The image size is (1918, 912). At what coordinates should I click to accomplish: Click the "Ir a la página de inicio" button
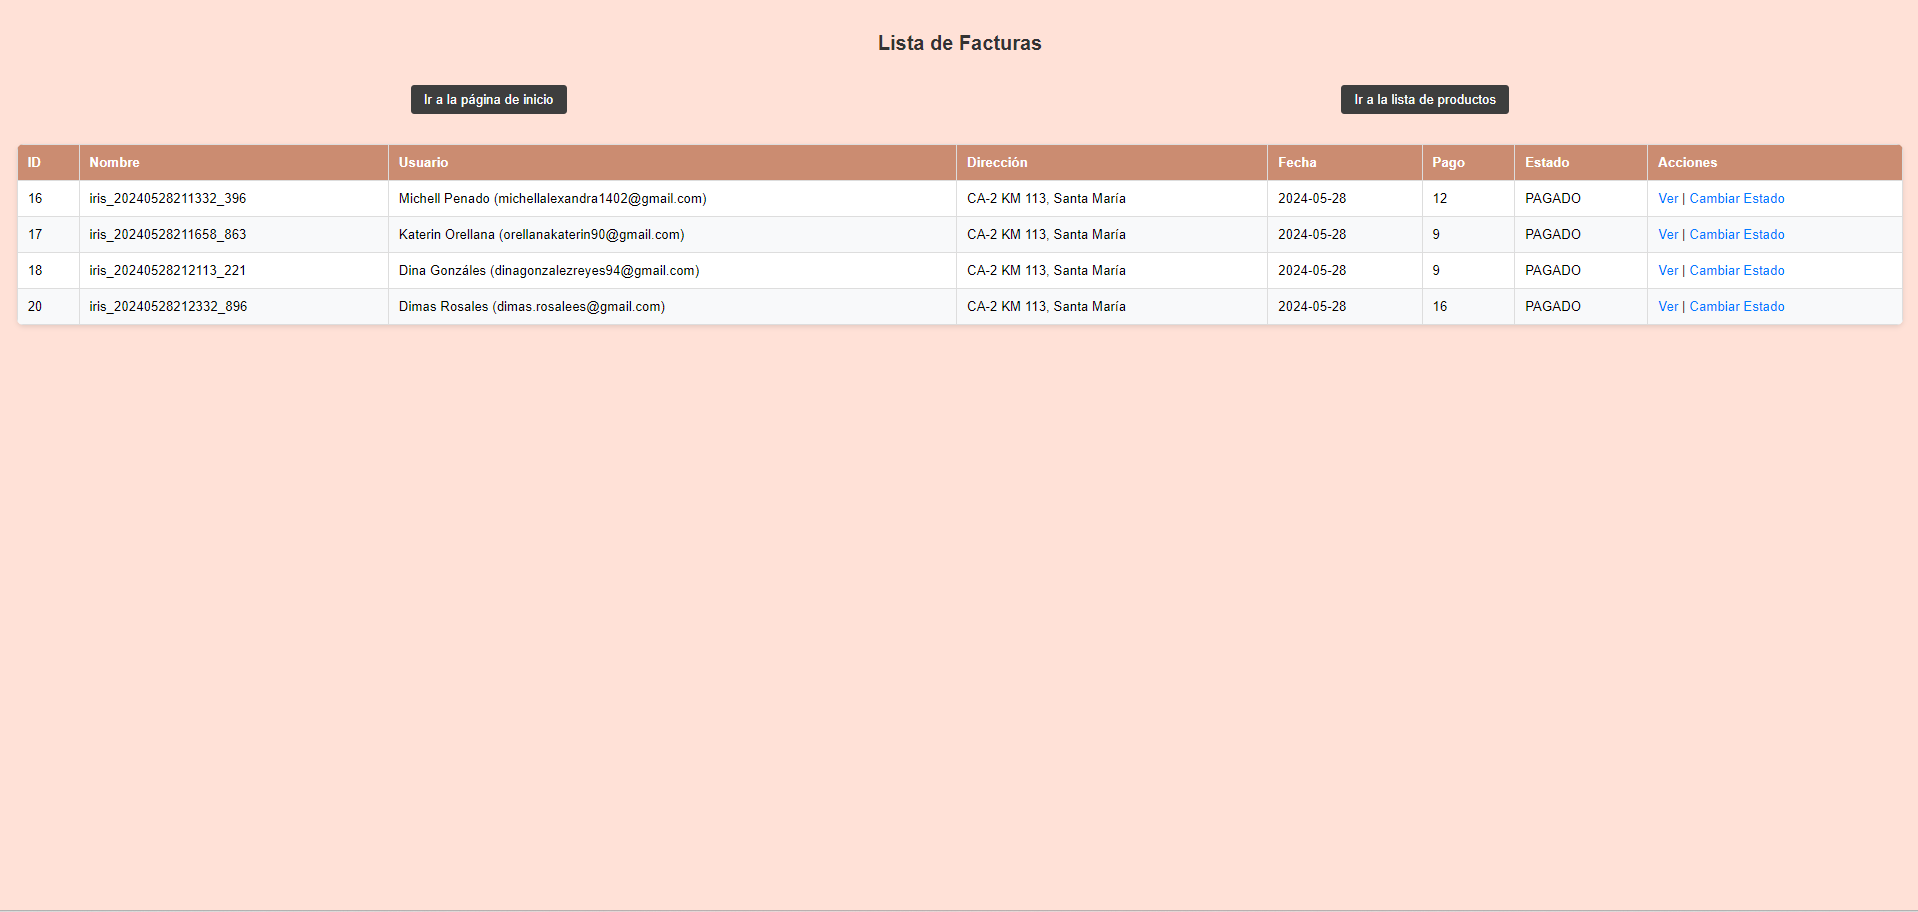pos(488,99)
